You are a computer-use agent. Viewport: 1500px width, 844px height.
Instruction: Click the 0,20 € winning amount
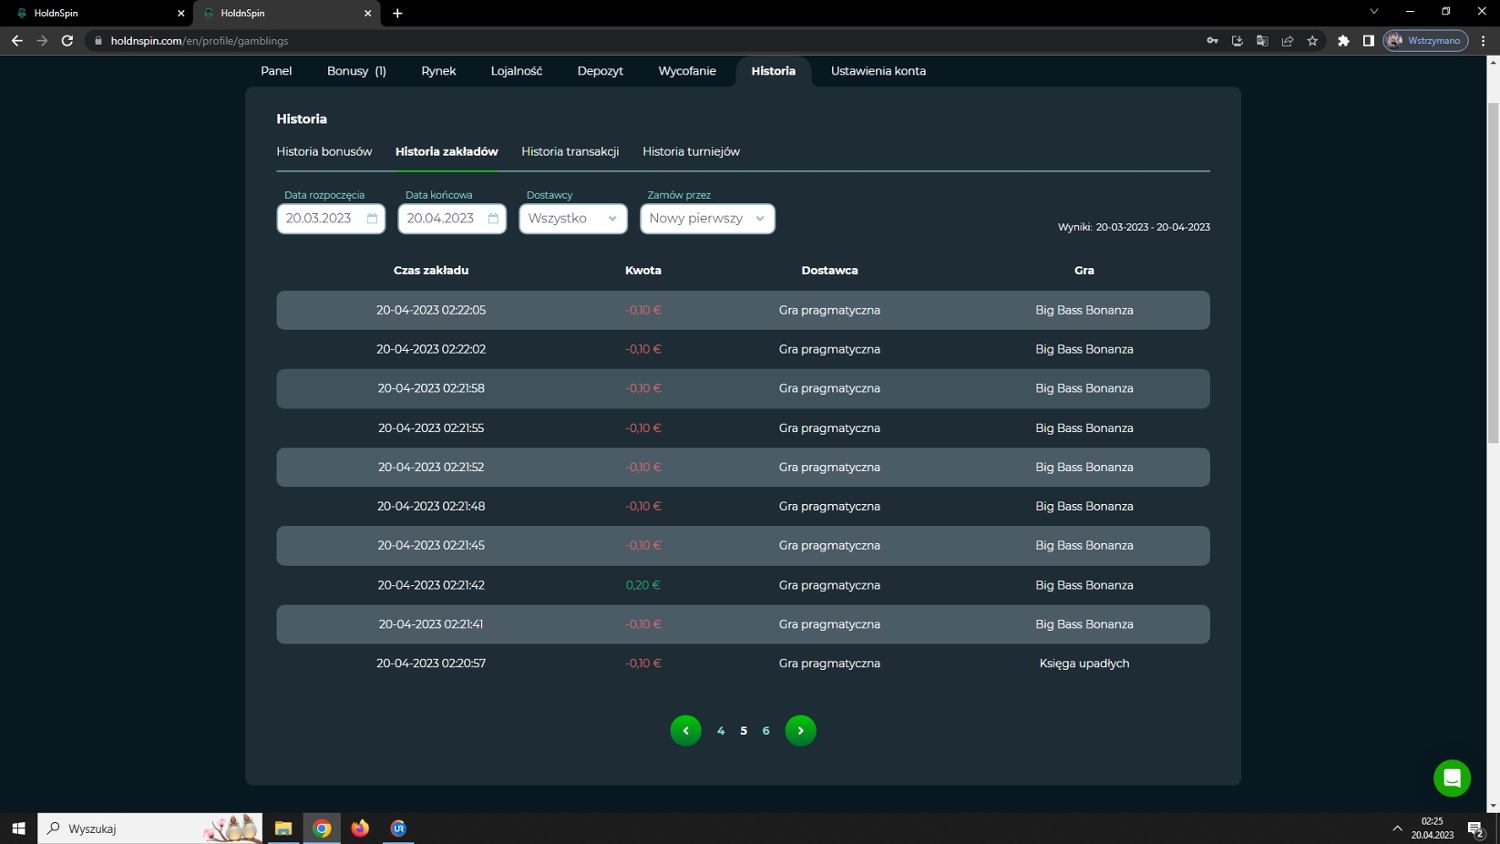pos(643,585)
